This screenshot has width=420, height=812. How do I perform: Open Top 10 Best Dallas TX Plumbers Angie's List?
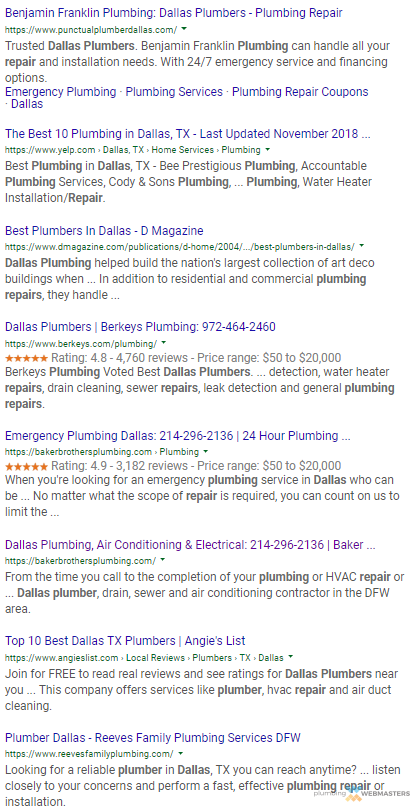point(125,641)
